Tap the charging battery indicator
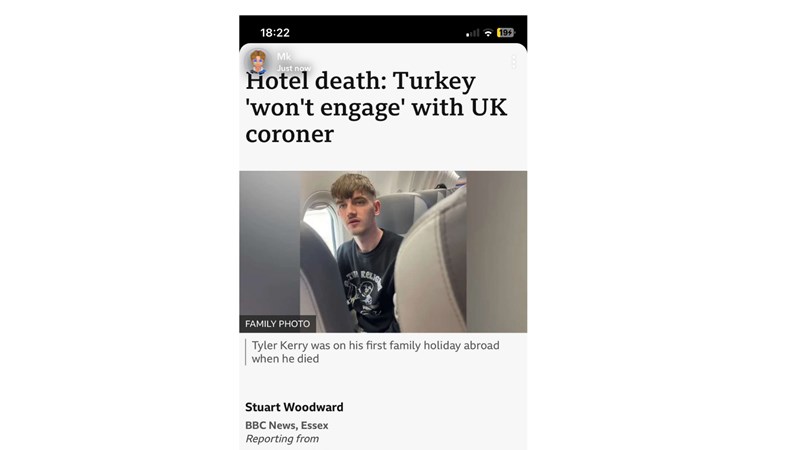The width and height of the screenshot is (800, 450). pos(506,33)
